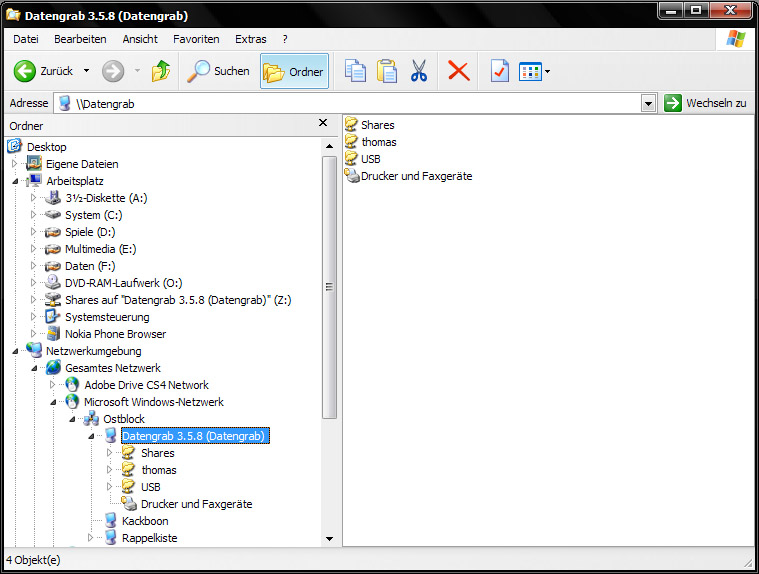Viewport: 759px width, 574px height.
Task: Open the Ansicht menu
Action: coord(140,39)
